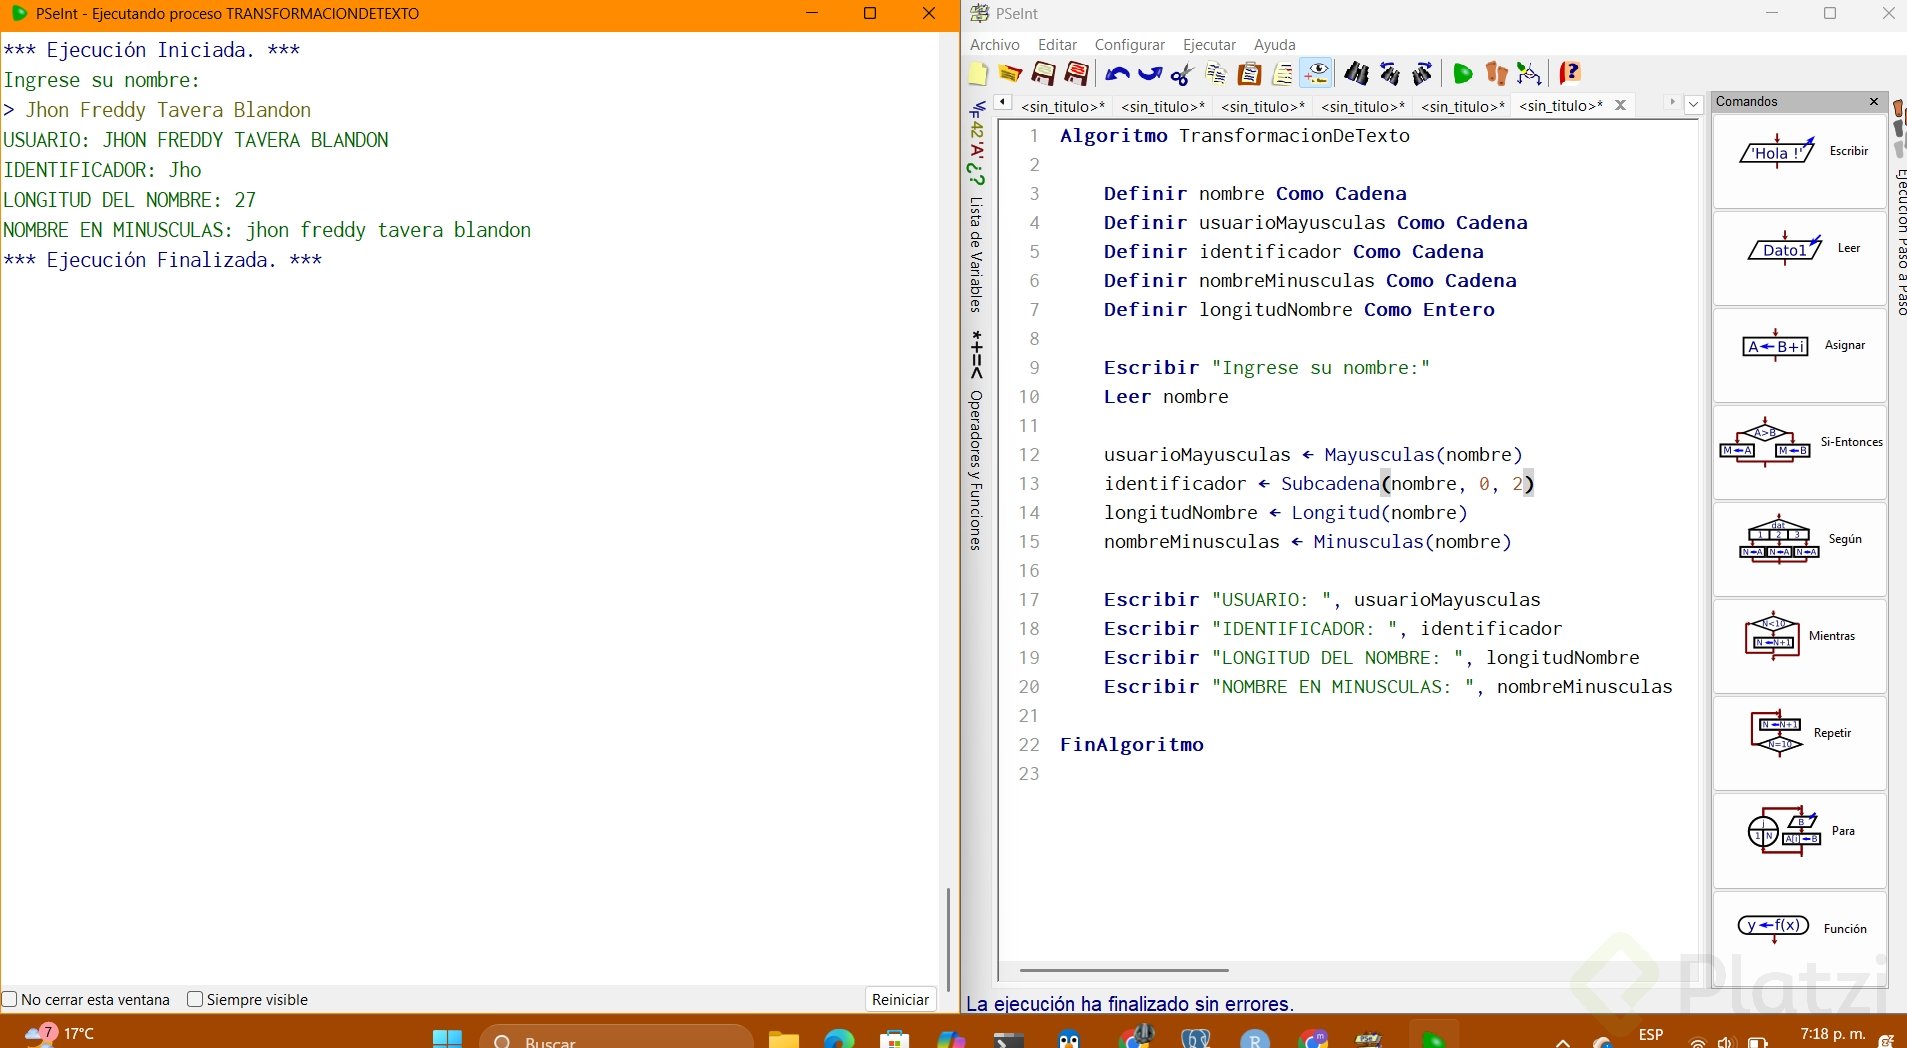Click the status message 'La ejecución ha finalizado sin errores.'
This screenshot has height=1048, width=1907.
pos(1130,1004)
